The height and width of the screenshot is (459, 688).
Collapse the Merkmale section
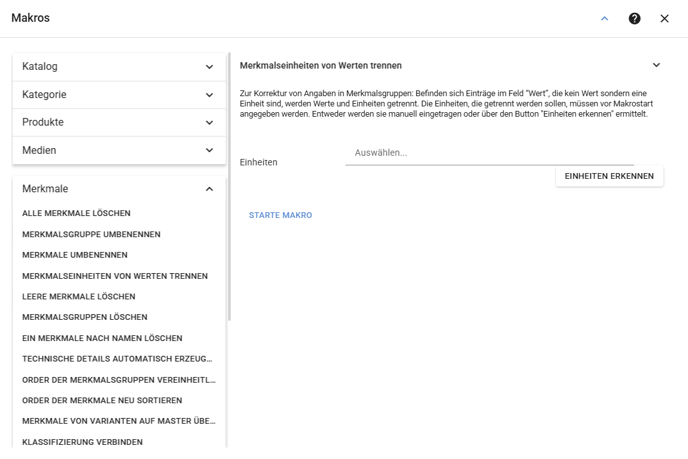point(119,189)
